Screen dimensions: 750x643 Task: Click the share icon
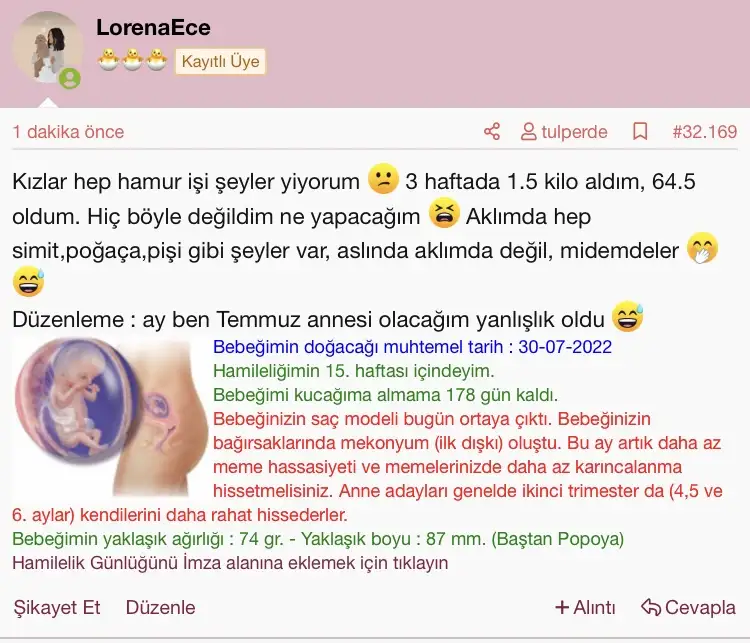pyautogui.click(x=492, y=131)
